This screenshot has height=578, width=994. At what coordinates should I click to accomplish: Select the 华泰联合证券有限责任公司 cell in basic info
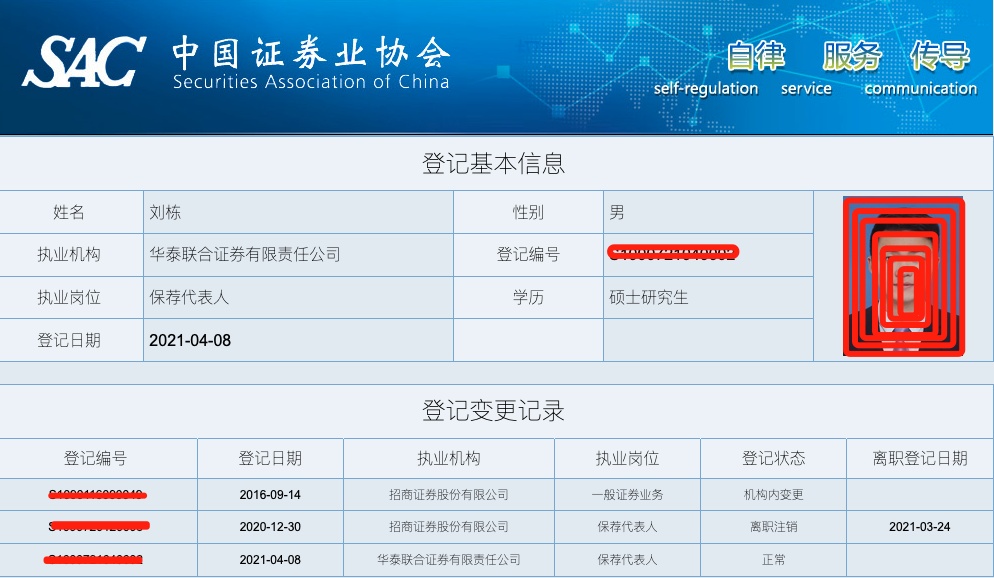click(x=245, y=254)
